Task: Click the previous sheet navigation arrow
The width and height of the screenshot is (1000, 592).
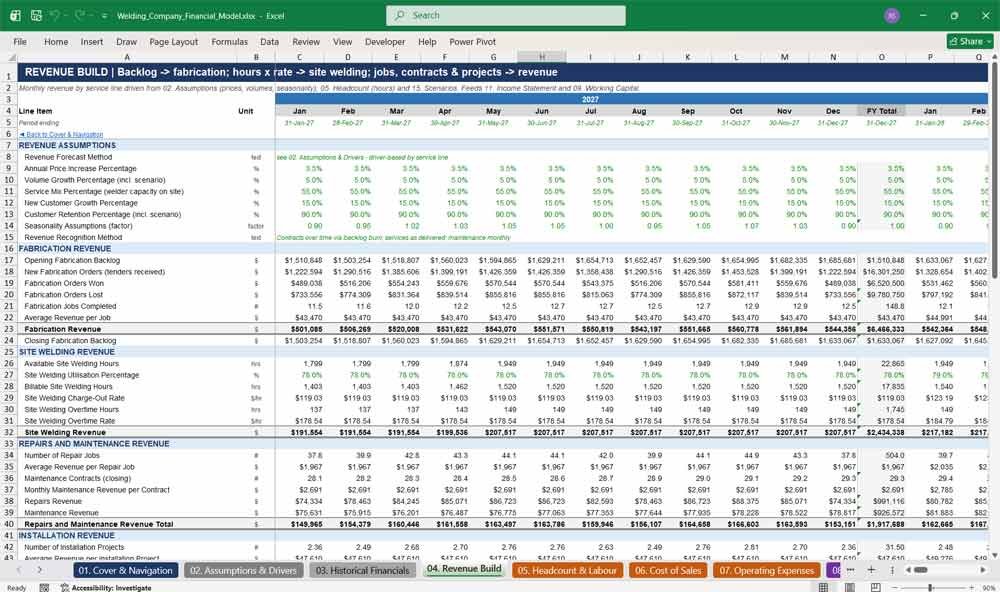Action: pyautogui.click(x=19, y=570)
